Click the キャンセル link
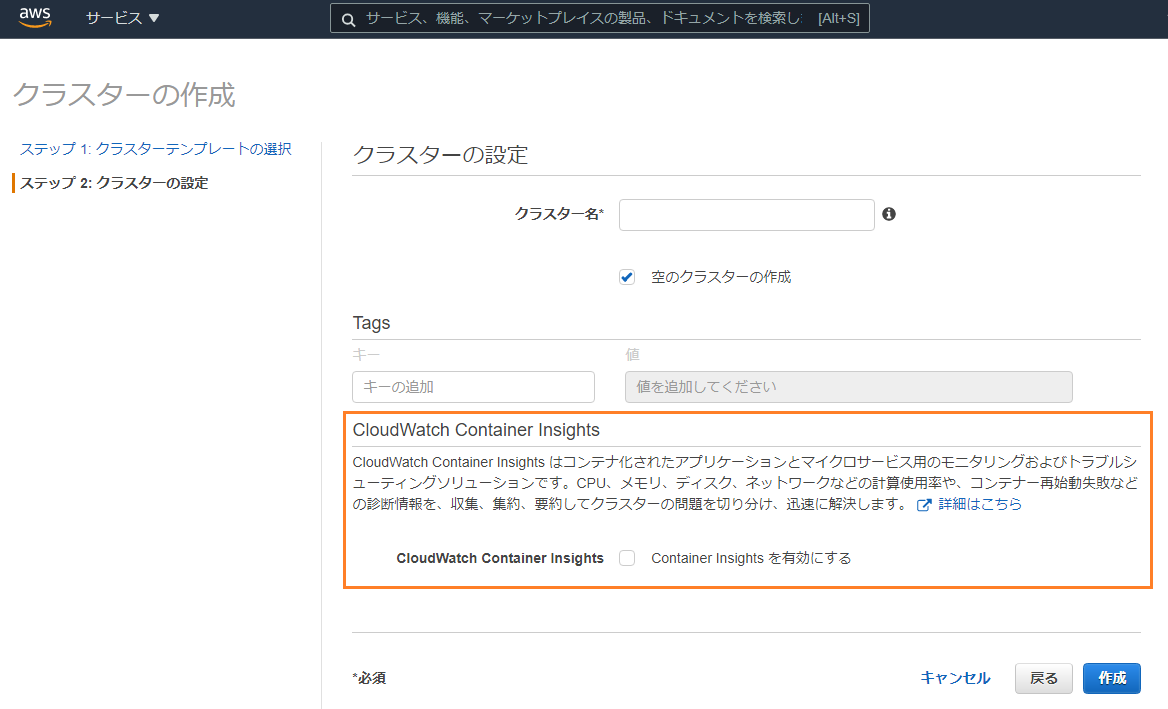The image size is (1168, 709). pyautogui.click(x=955, y=678)
